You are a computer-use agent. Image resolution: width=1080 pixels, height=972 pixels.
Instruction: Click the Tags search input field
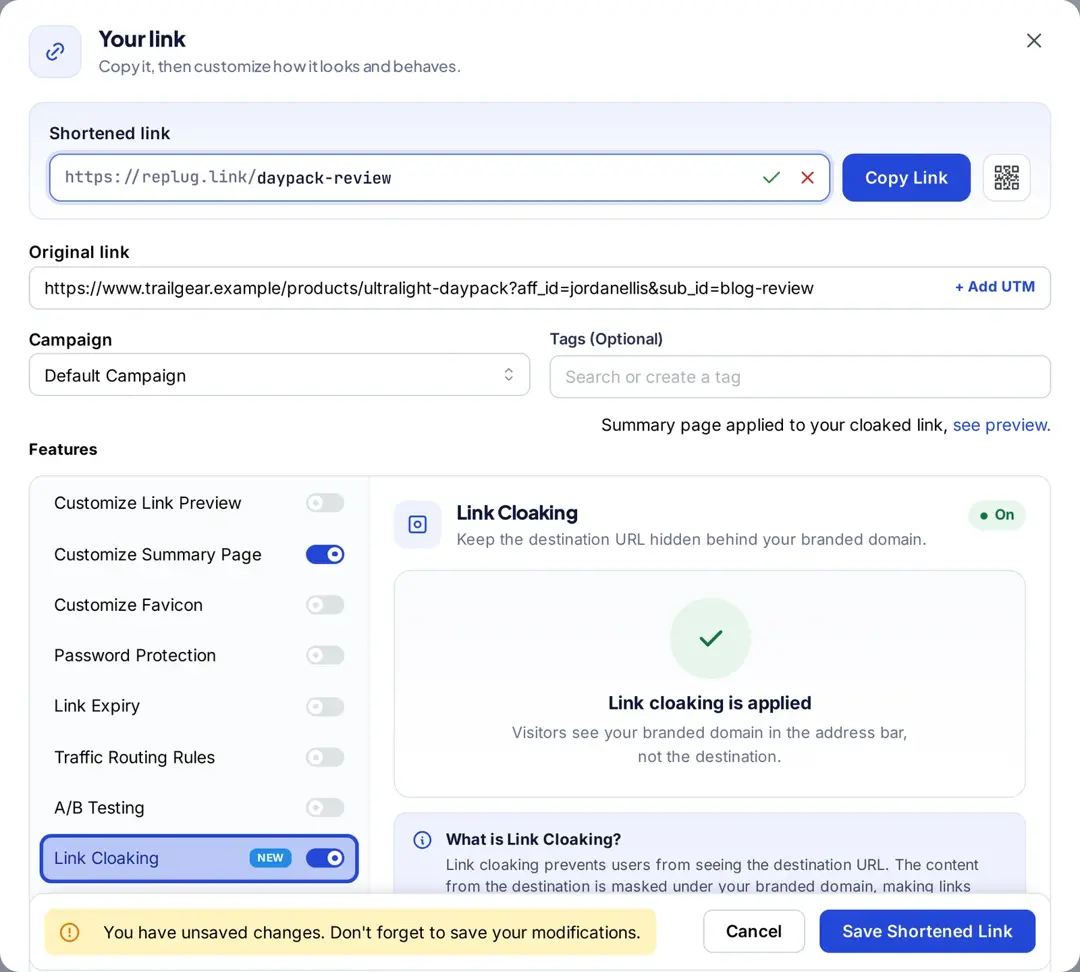(x=800, y=377)
